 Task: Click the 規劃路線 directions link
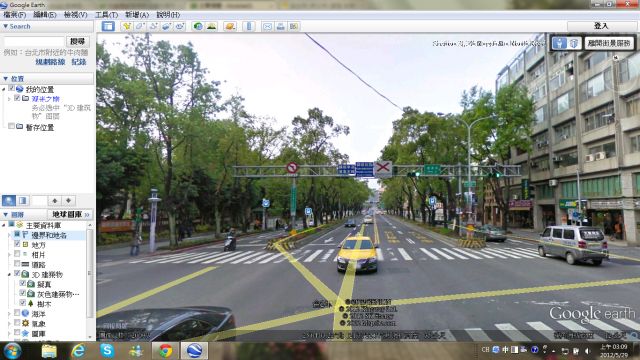pyautogui.click(x=50, y=62)
